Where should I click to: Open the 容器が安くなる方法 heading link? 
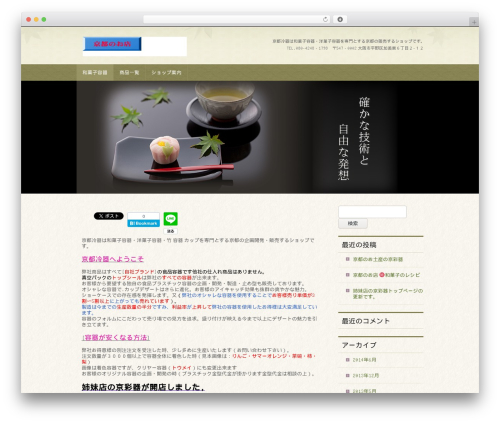tap(116, 338)
